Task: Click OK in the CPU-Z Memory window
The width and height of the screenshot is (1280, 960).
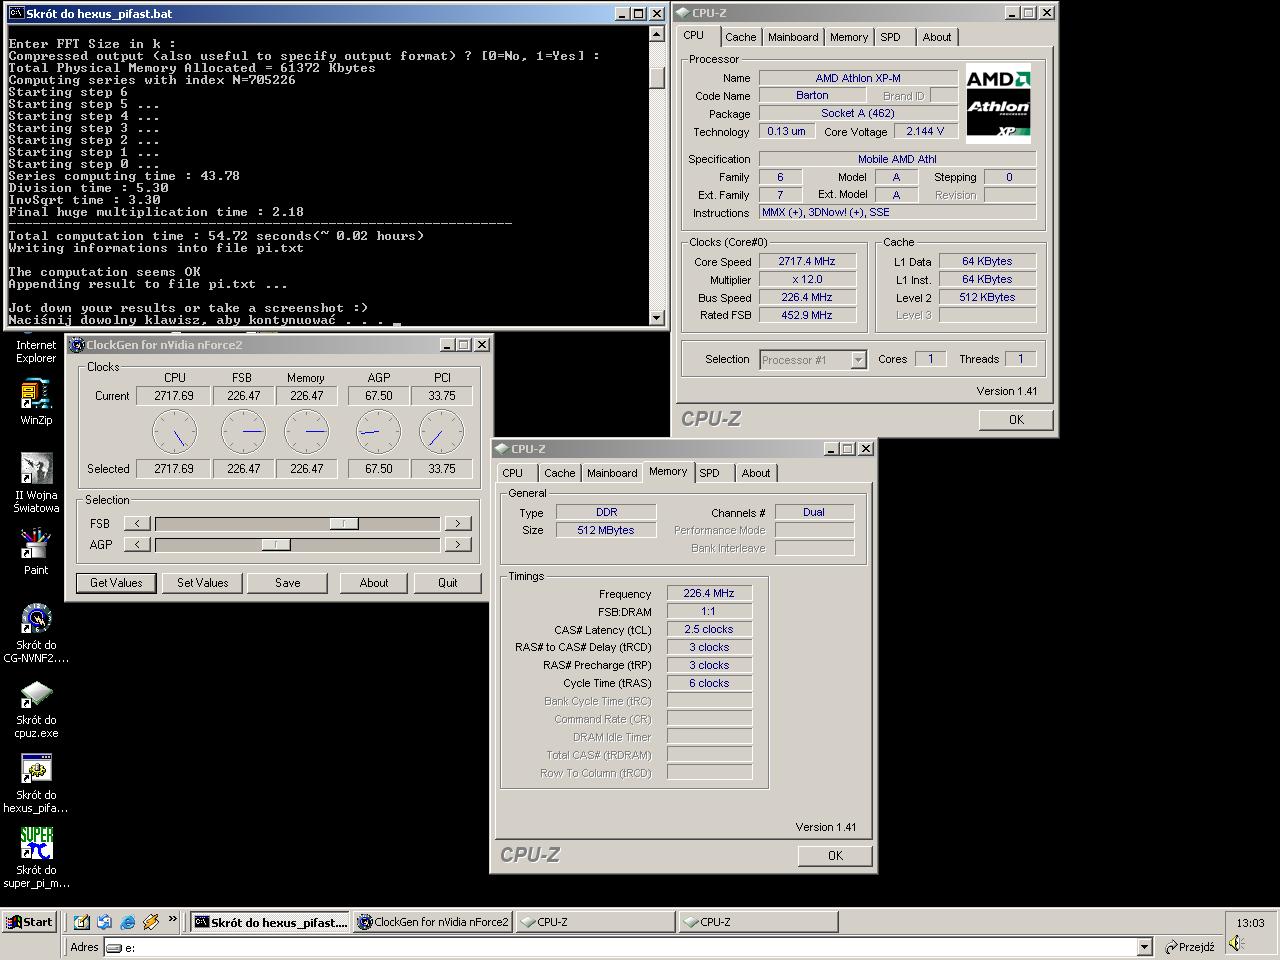Action: (x=835, y=856)
